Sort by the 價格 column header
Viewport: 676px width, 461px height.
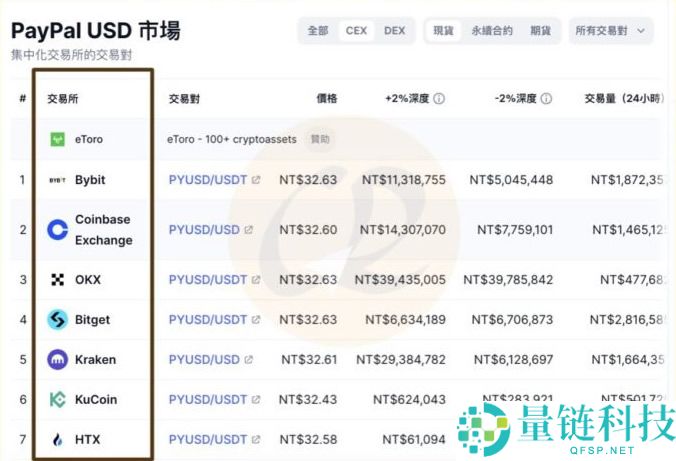click(x=327, y=99)
